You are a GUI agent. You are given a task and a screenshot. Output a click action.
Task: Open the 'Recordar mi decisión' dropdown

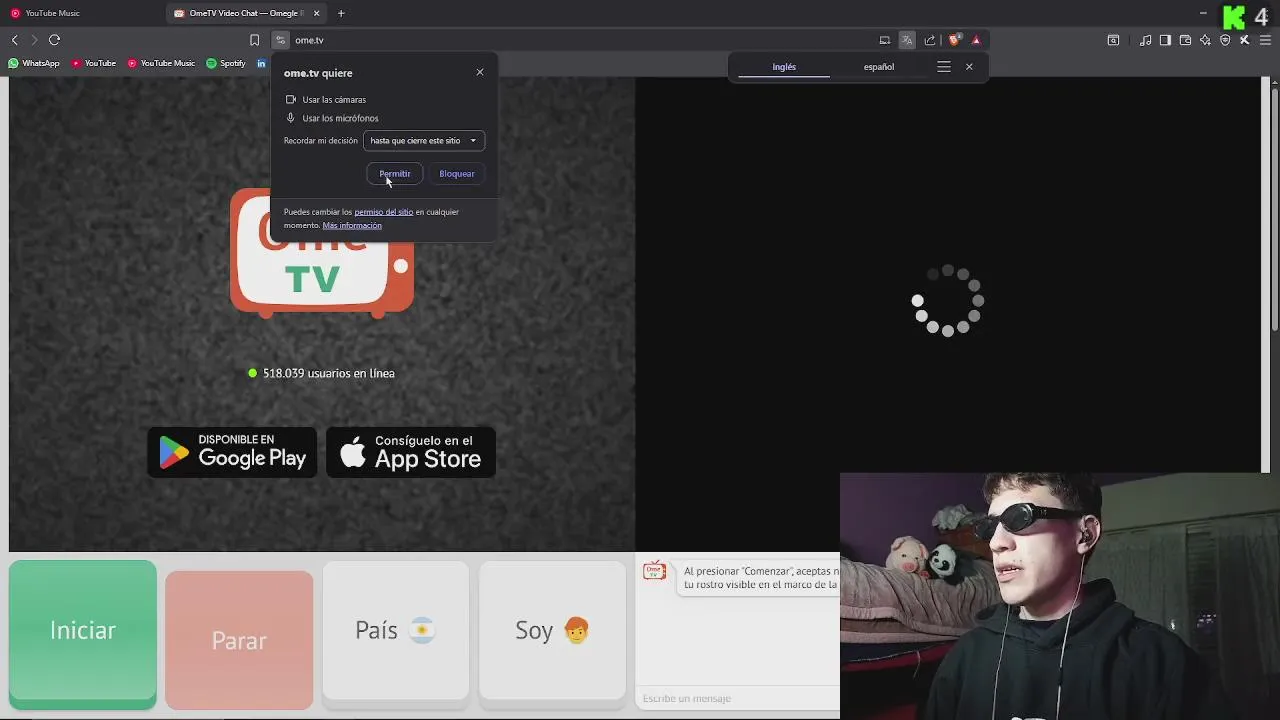(x=424, y=141)
